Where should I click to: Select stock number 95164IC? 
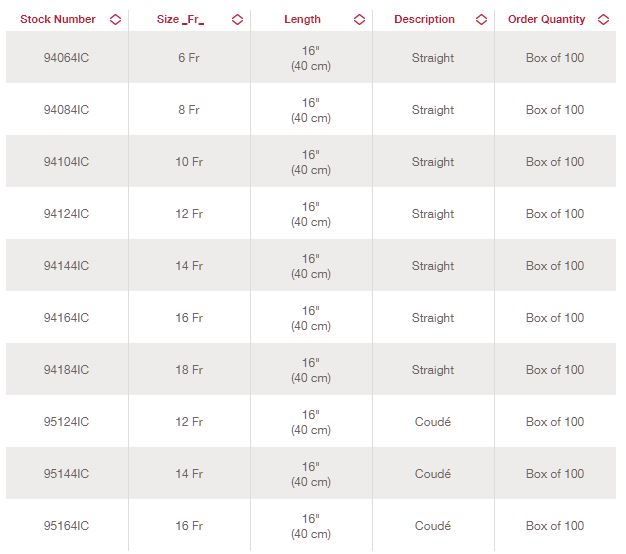point(66,526)
